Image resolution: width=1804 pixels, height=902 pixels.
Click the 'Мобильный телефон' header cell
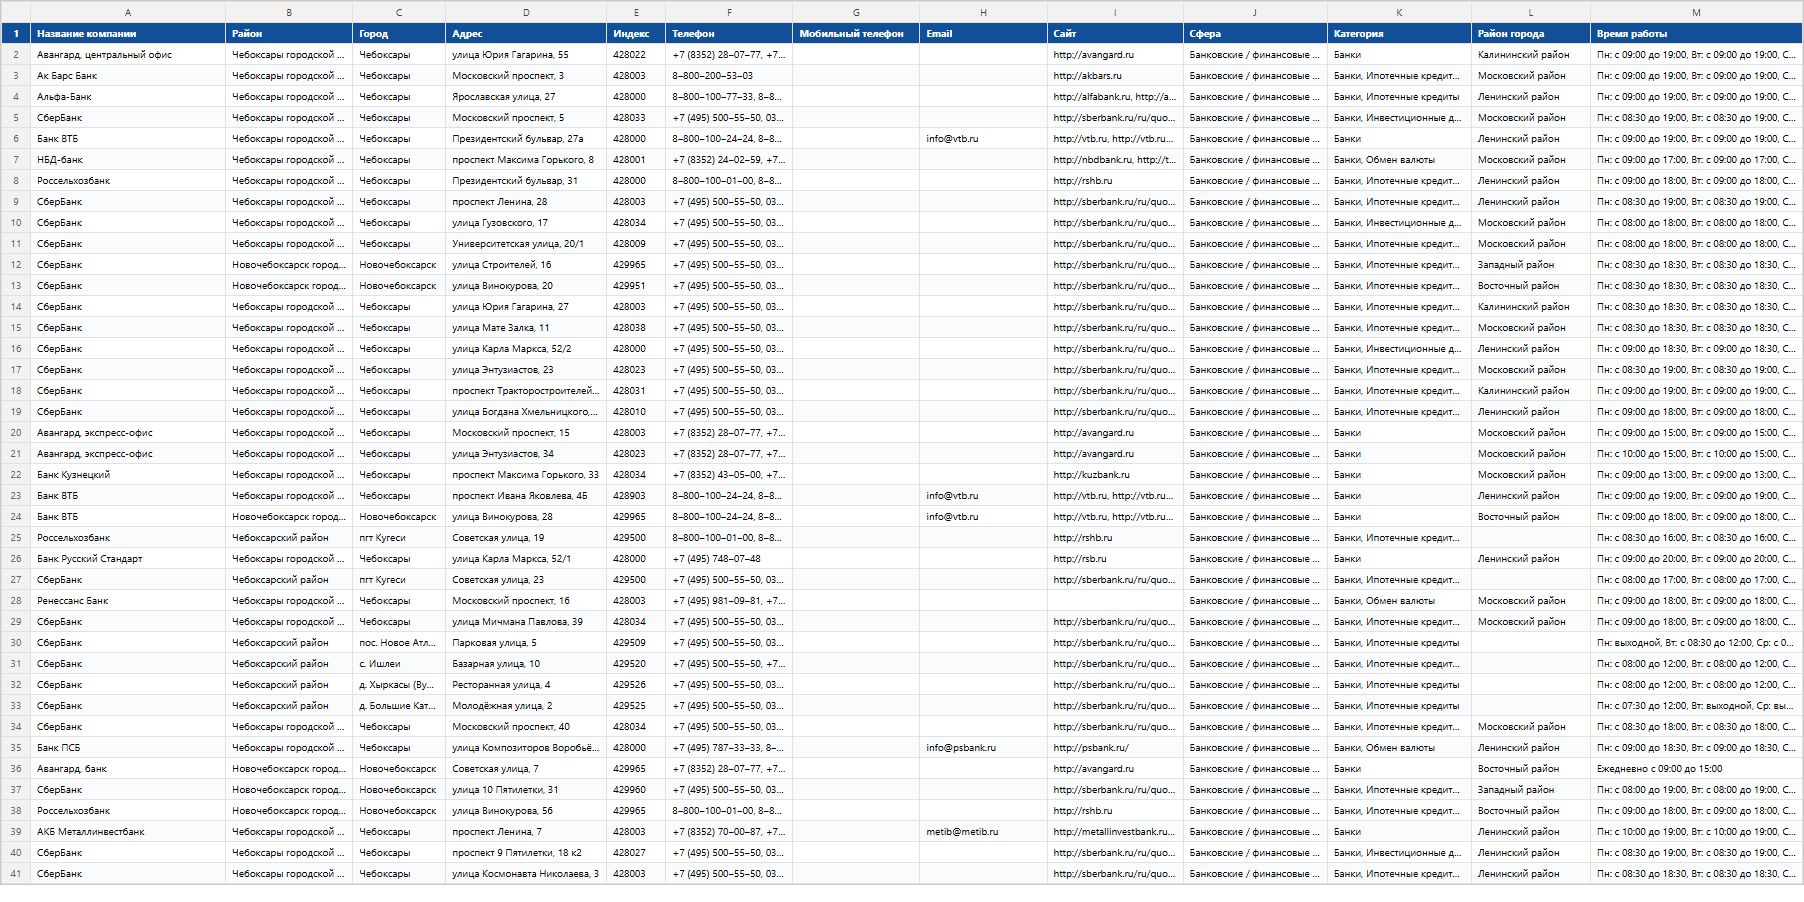(x=856, y=34)
